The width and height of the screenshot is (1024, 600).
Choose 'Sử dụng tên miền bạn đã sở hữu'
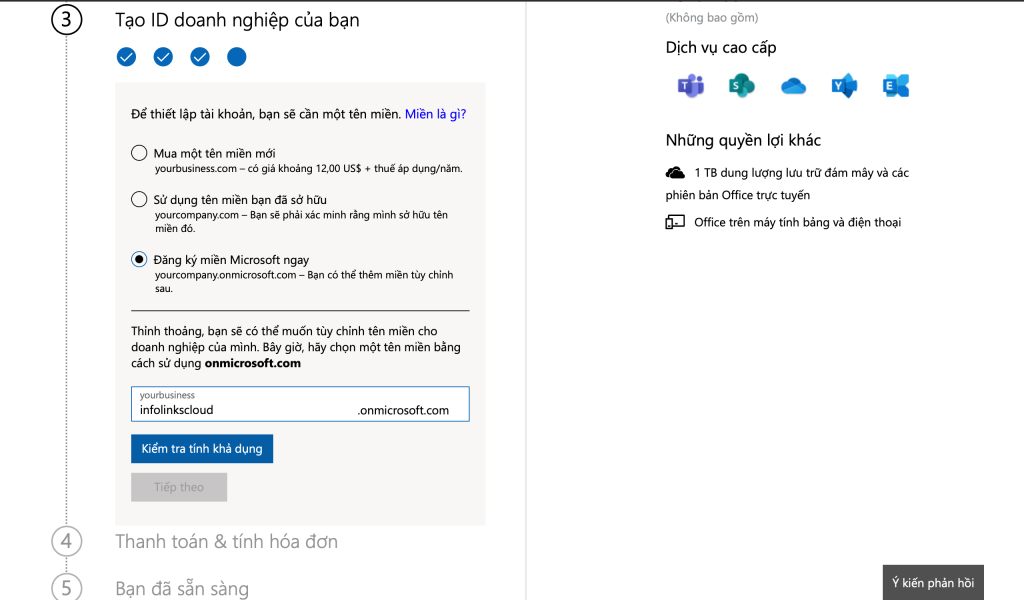(139, 199)
